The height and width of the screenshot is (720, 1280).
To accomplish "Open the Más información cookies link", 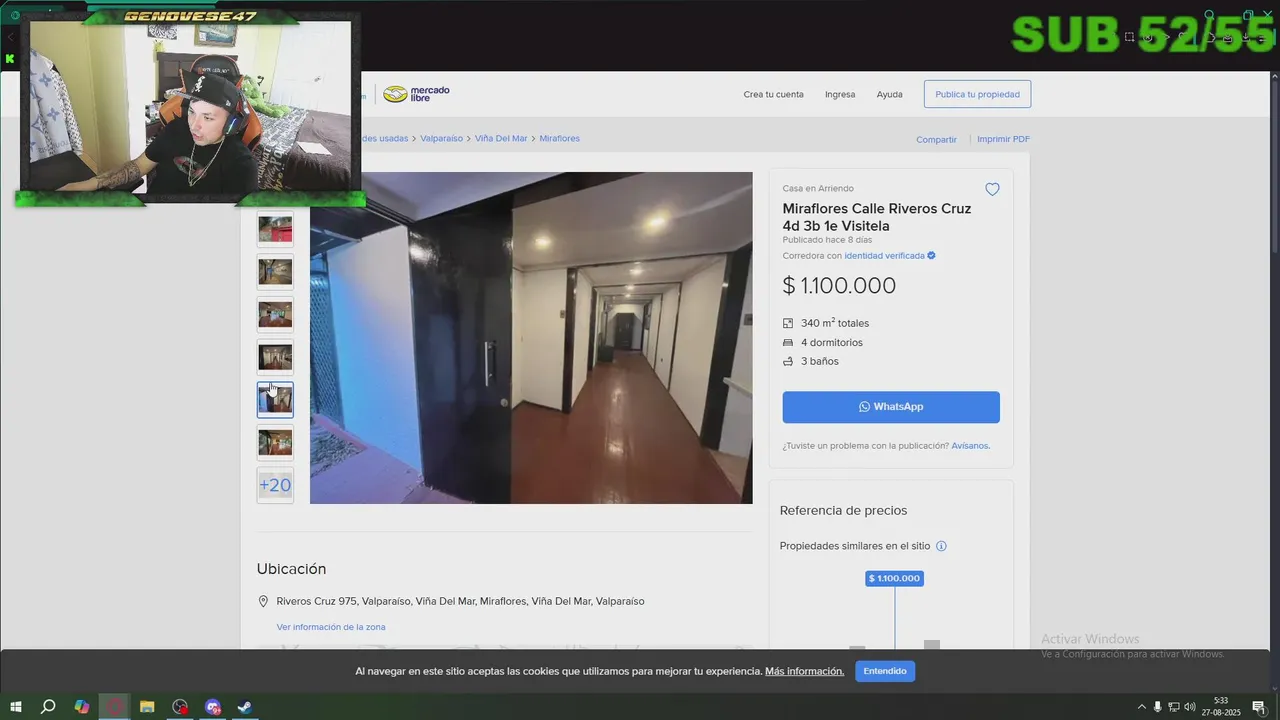I will [804, 671].
